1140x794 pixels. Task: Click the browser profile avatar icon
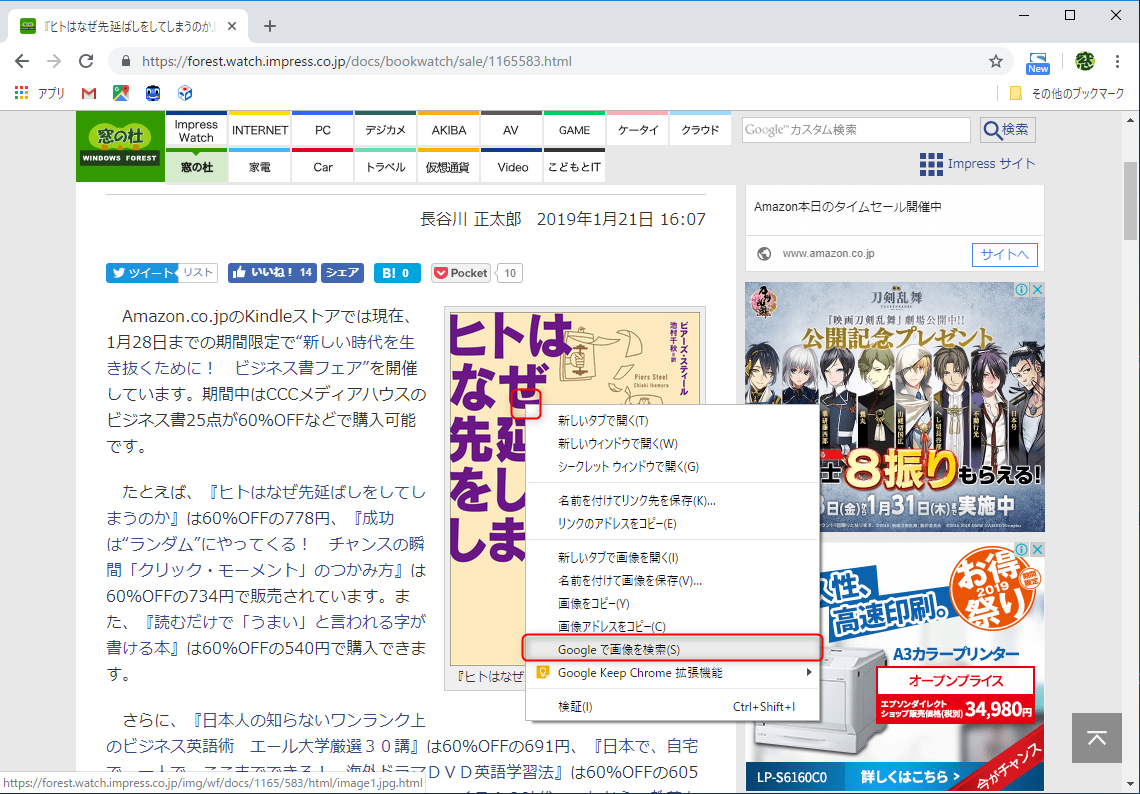tap(1083, 61)
